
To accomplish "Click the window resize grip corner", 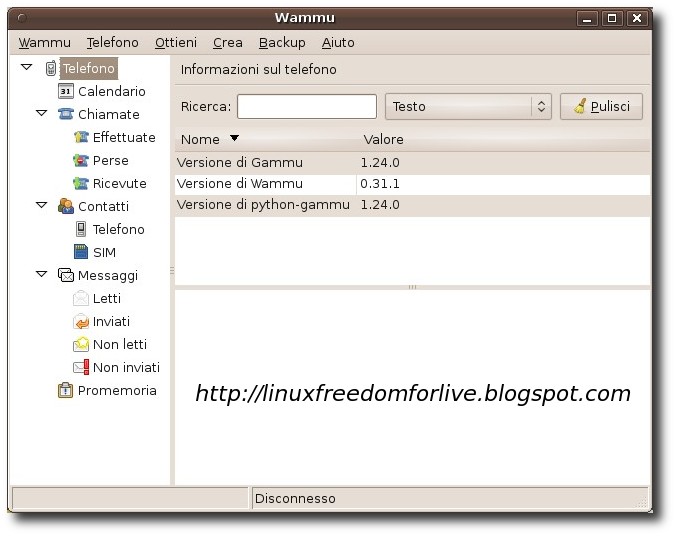I will pyautogui.click(x=642, y=502).
